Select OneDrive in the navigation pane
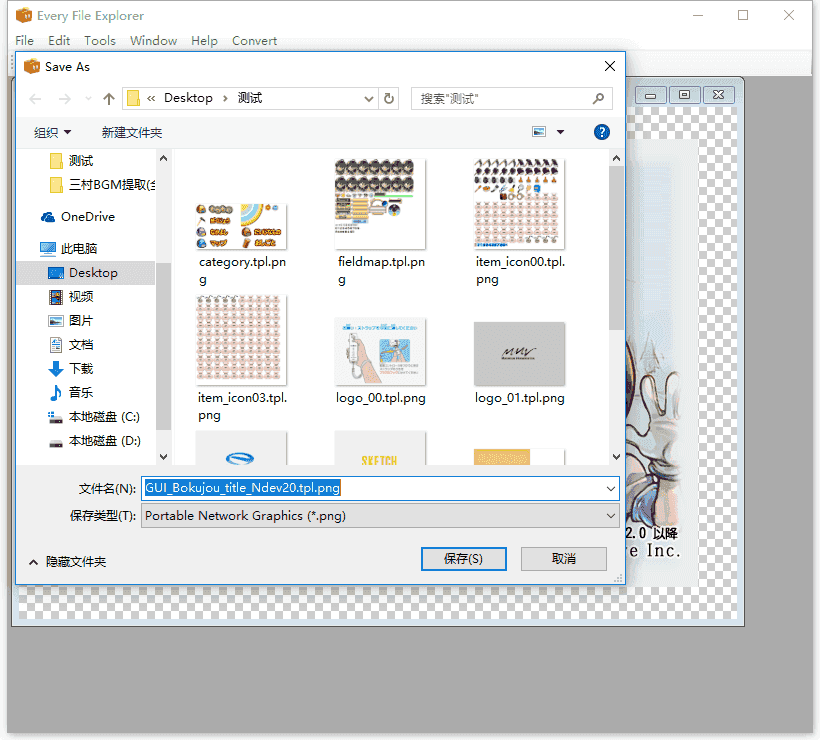Viewport: 820px width, 740px height. (x=86, y=217)
